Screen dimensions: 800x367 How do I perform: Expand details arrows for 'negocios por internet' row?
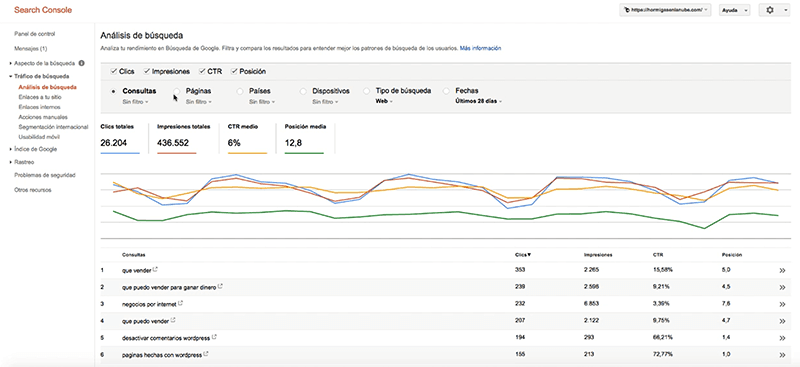(782, 305)
